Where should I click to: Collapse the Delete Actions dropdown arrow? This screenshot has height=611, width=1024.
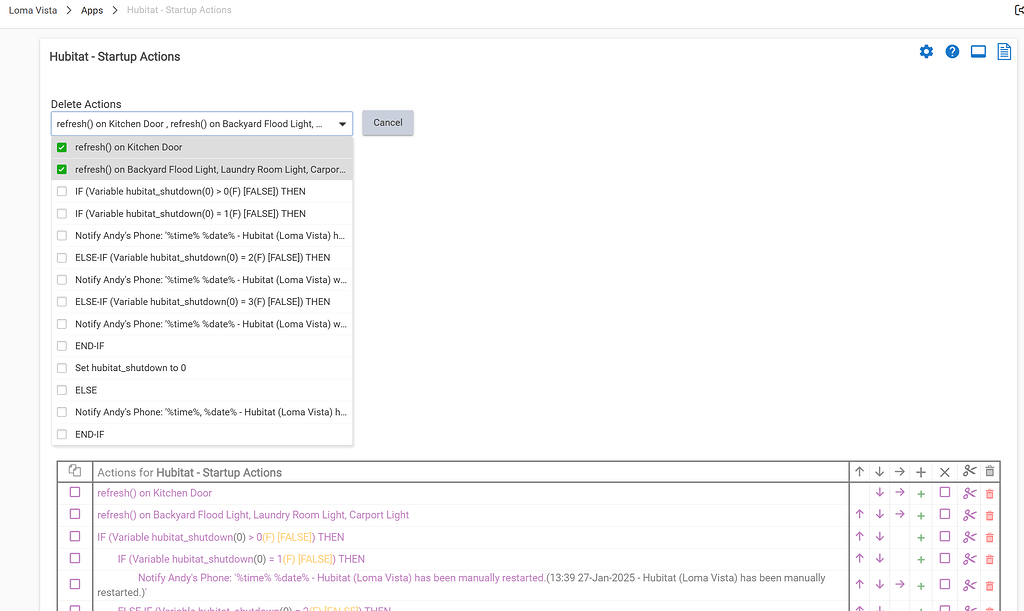pos(343,124)
